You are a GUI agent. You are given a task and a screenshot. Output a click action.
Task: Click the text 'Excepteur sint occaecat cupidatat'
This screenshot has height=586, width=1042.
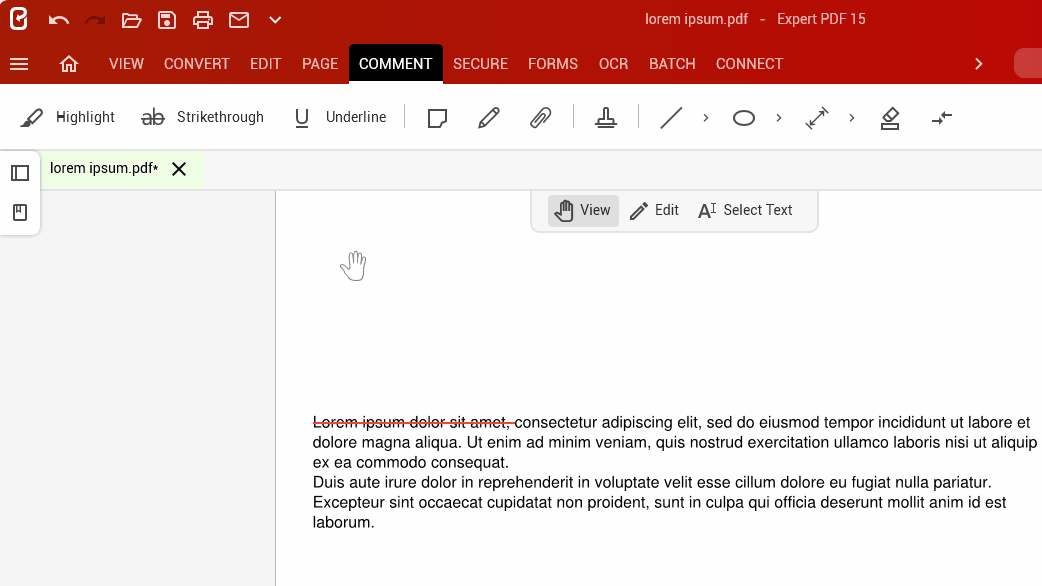click(432, 502)
